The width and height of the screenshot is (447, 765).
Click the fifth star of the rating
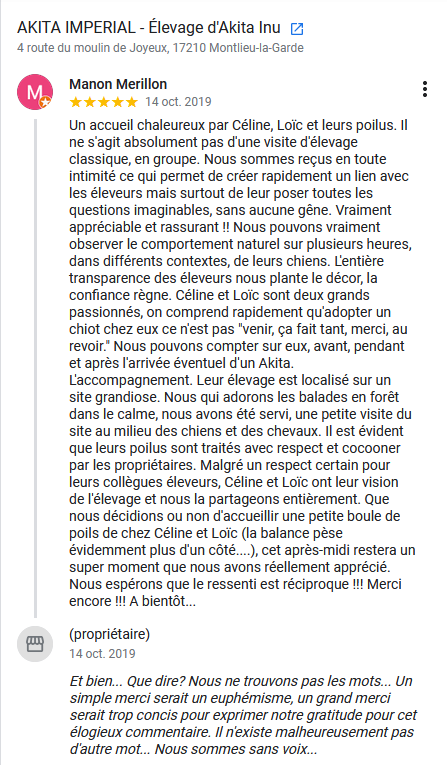click(x=132, y=102)
